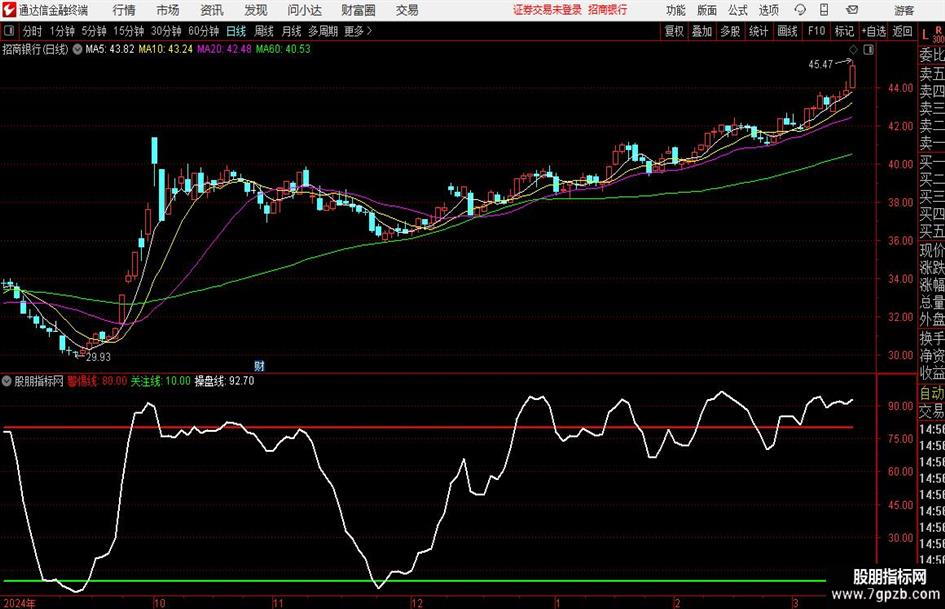Open the 市场 menu
This screenshot has width=945, height=609.
coord(168,10)
